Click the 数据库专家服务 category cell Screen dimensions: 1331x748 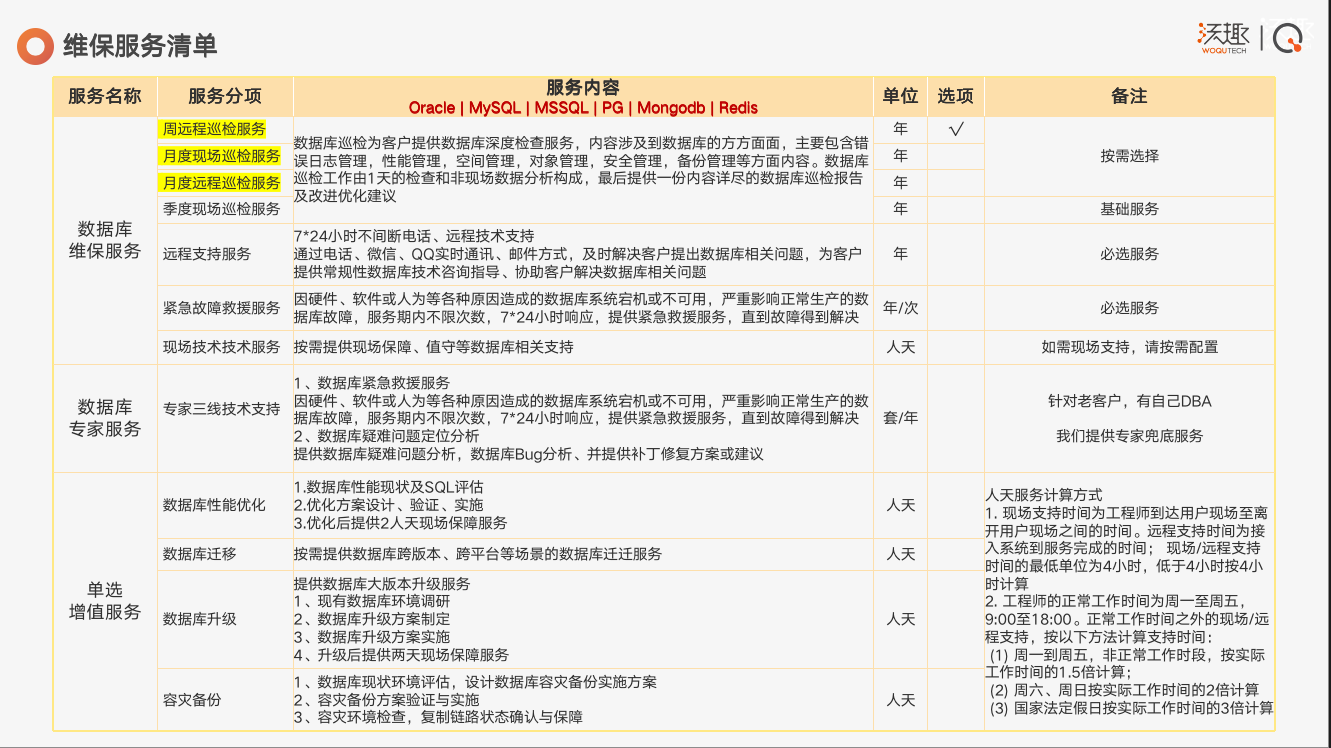tap(105, 418)
